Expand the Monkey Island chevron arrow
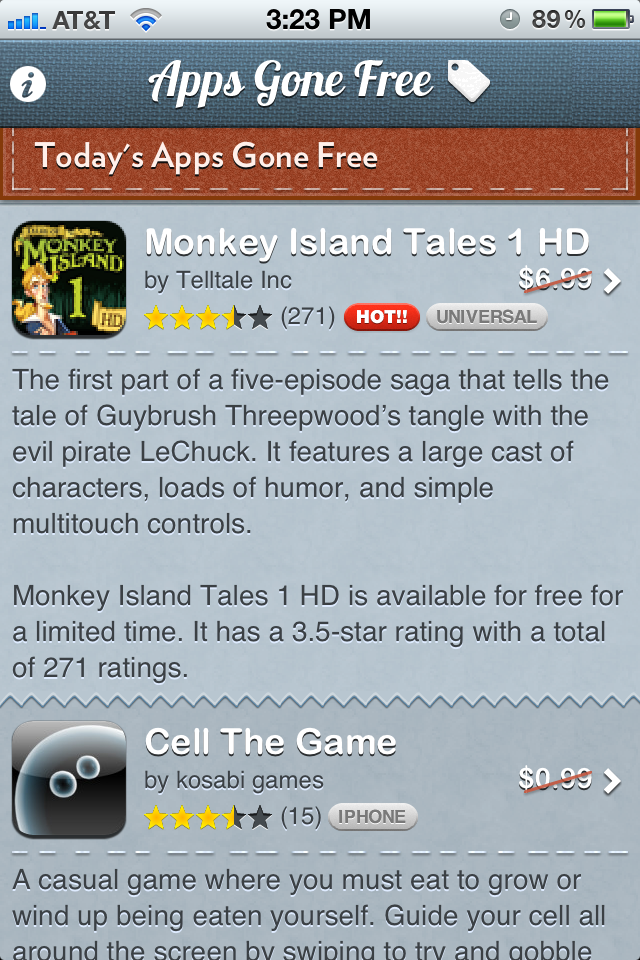 coord(612,282)
